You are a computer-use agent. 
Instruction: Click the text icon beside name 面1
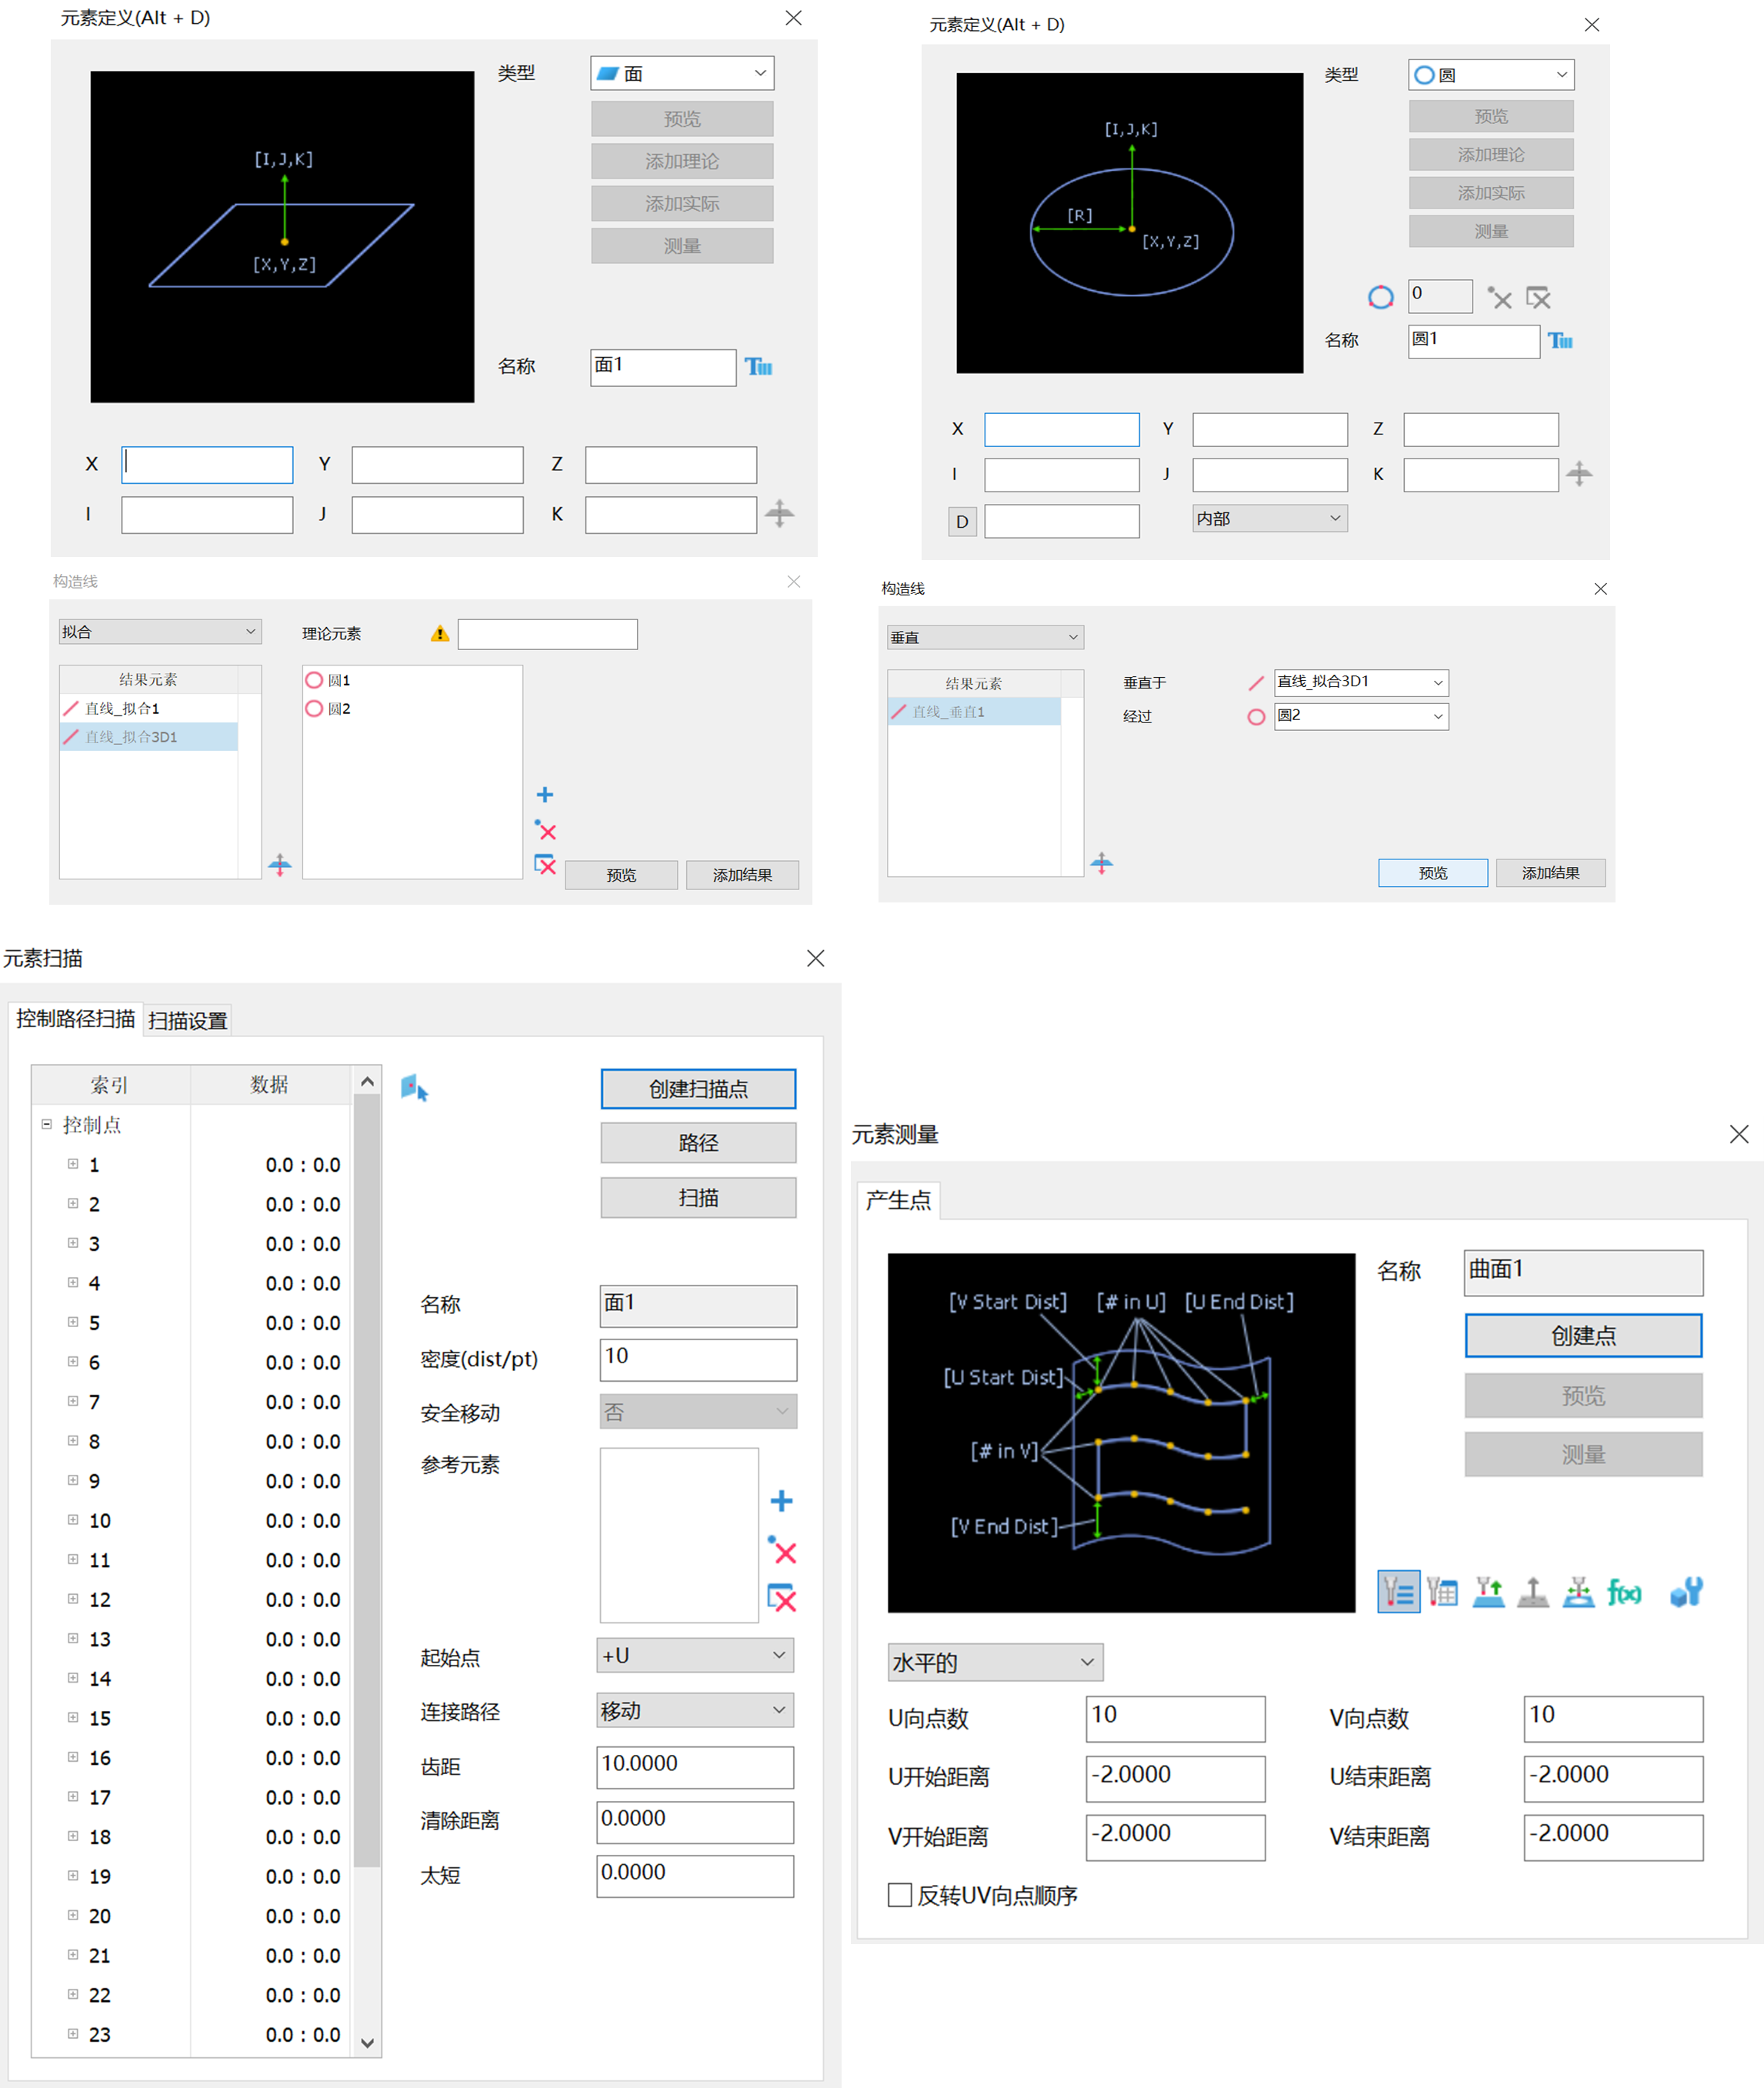(759, 367)
